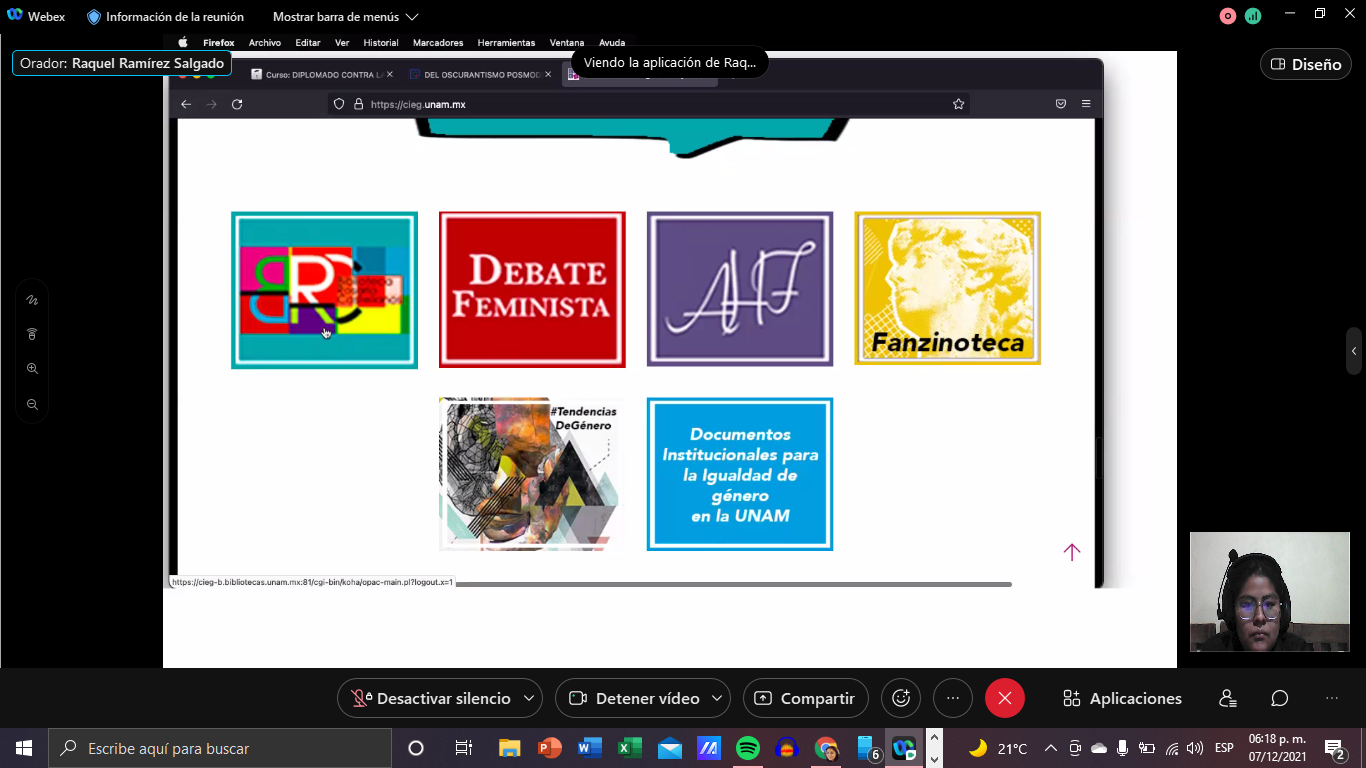
Task: Switch to DEL OSCURANTISMO POSMOD tab
Action: (478, 75)
